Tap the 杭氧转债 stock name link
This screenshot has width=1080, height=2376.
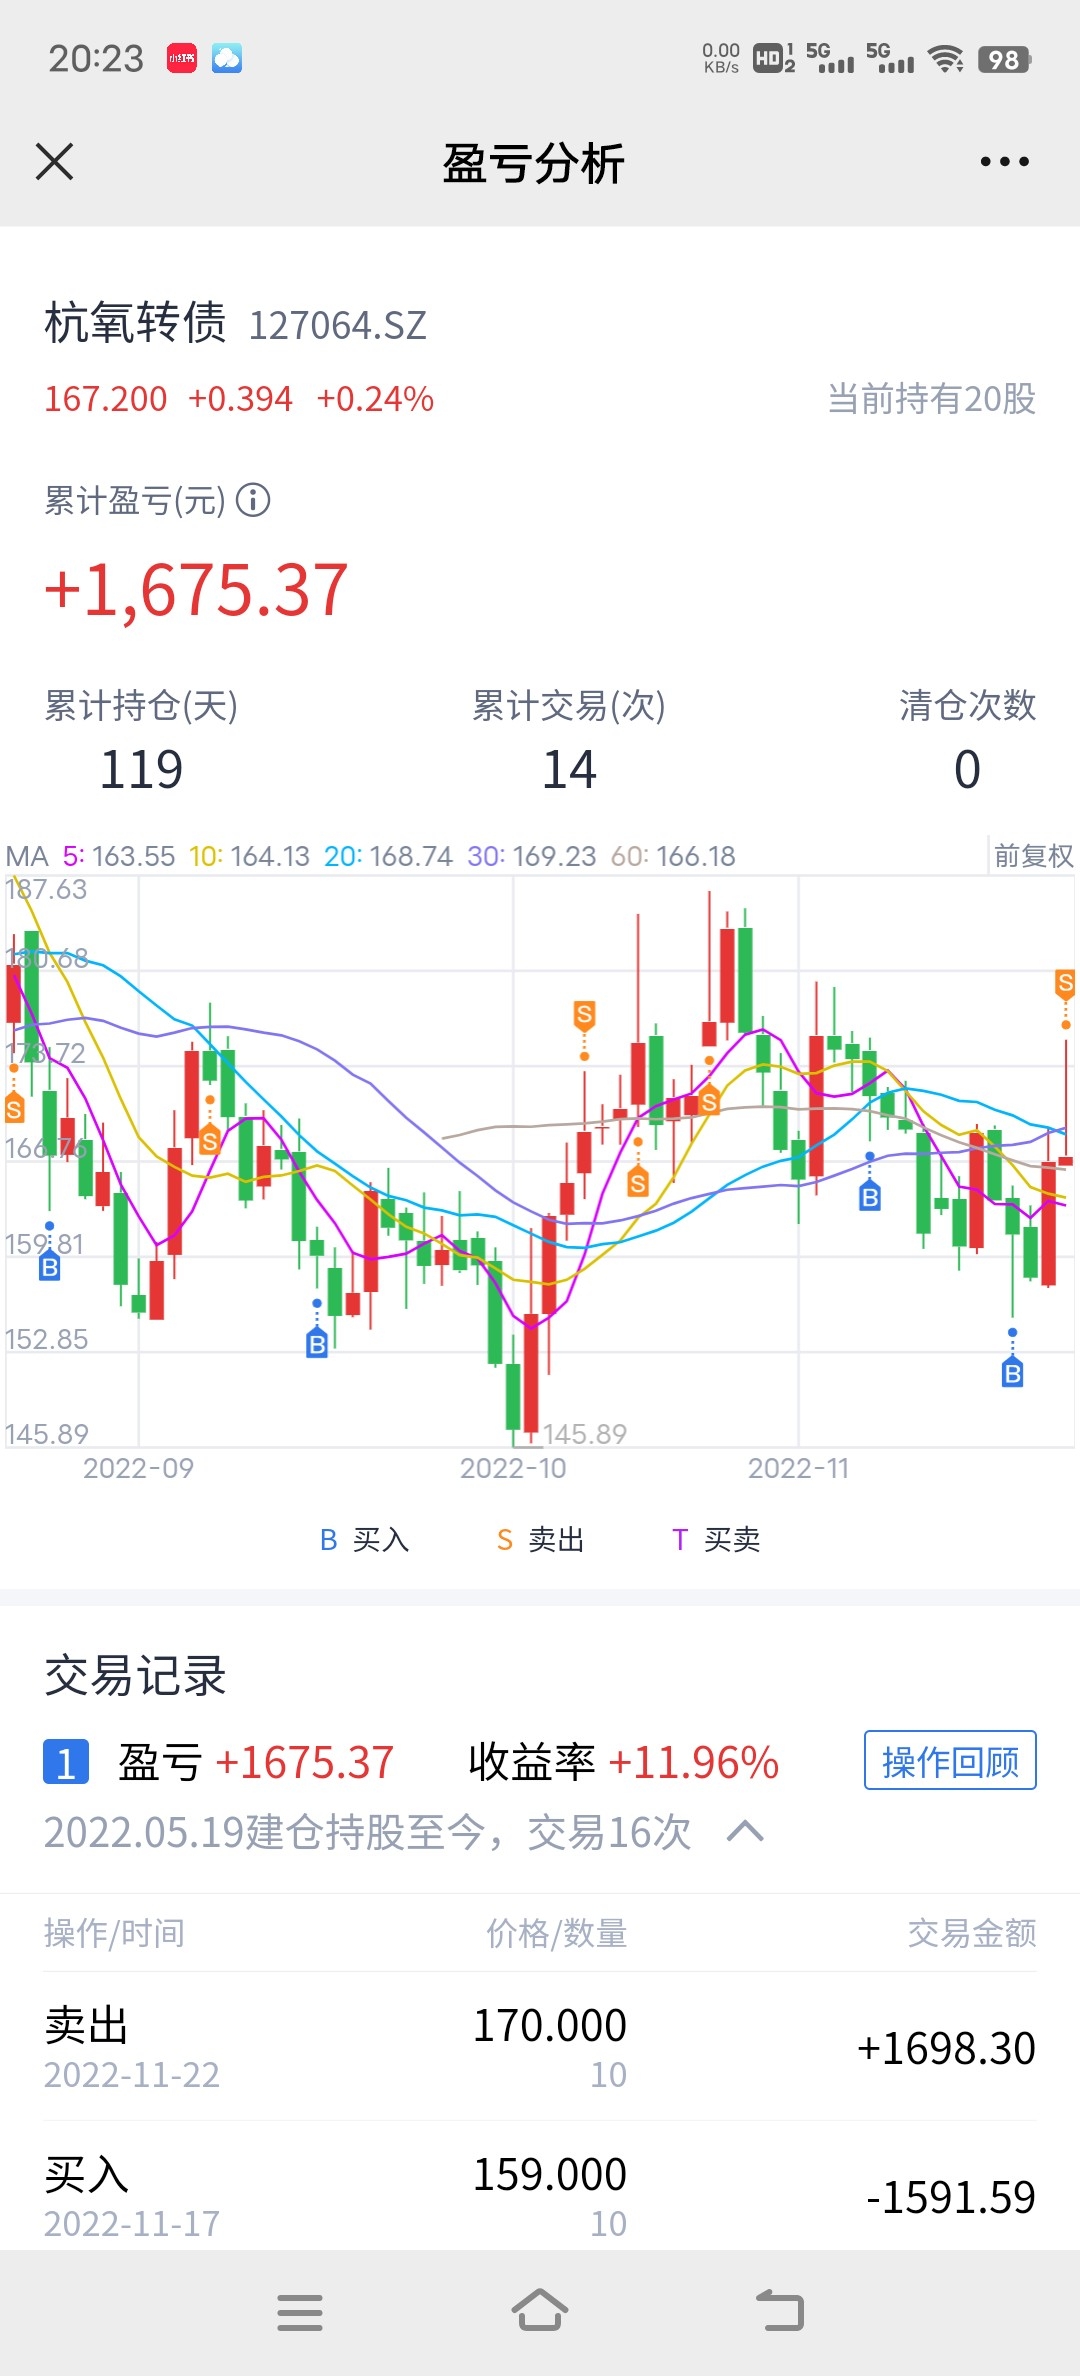pyautogui.click(x=136, y=324)
